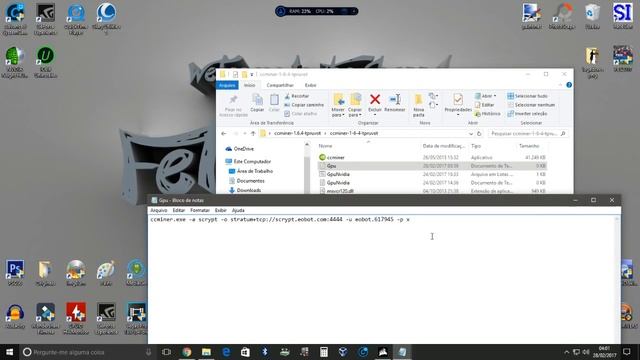Click the Cortana microphone icon
Image resolution: width=640 pixels, height=360 pixels.
[x=149, y=352]
